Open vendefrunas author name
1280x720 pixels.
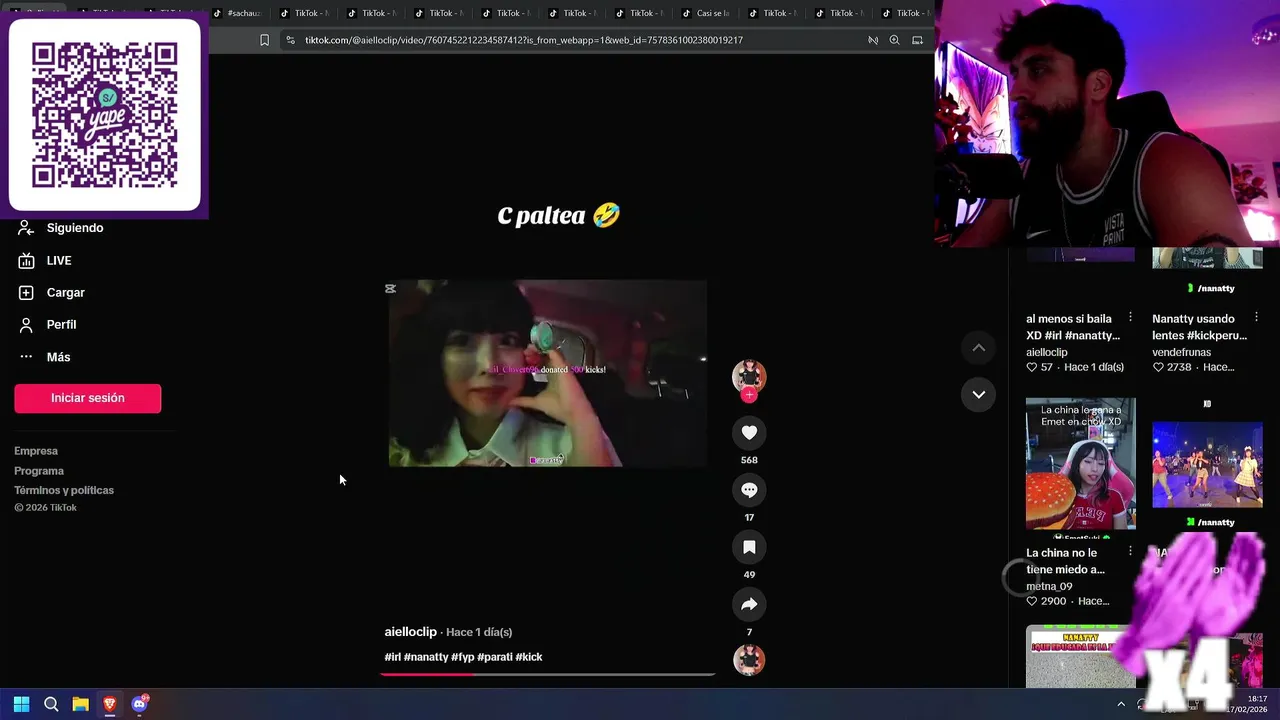coord(1181,352)
